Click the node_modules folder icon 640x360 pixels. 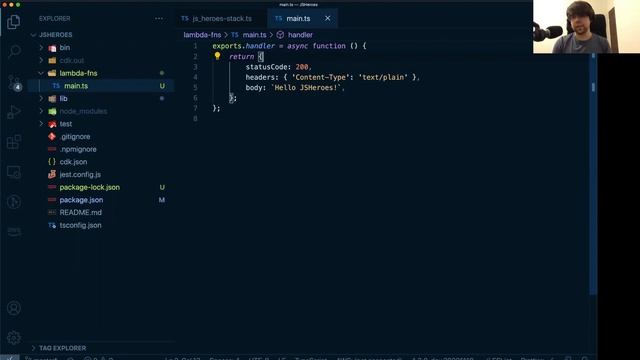[52, 111]
